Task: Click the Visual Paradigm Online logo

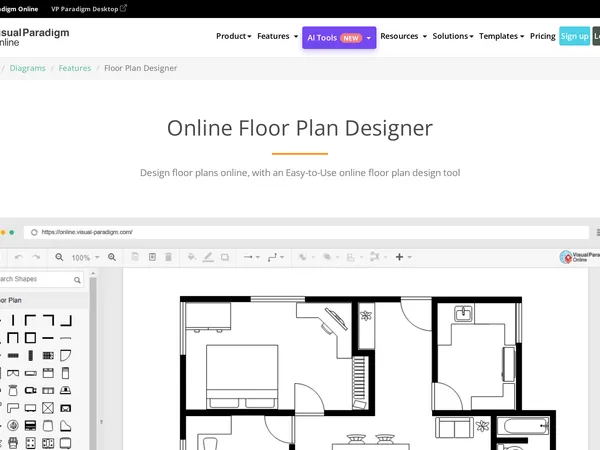Action: [x=34, y=37]
